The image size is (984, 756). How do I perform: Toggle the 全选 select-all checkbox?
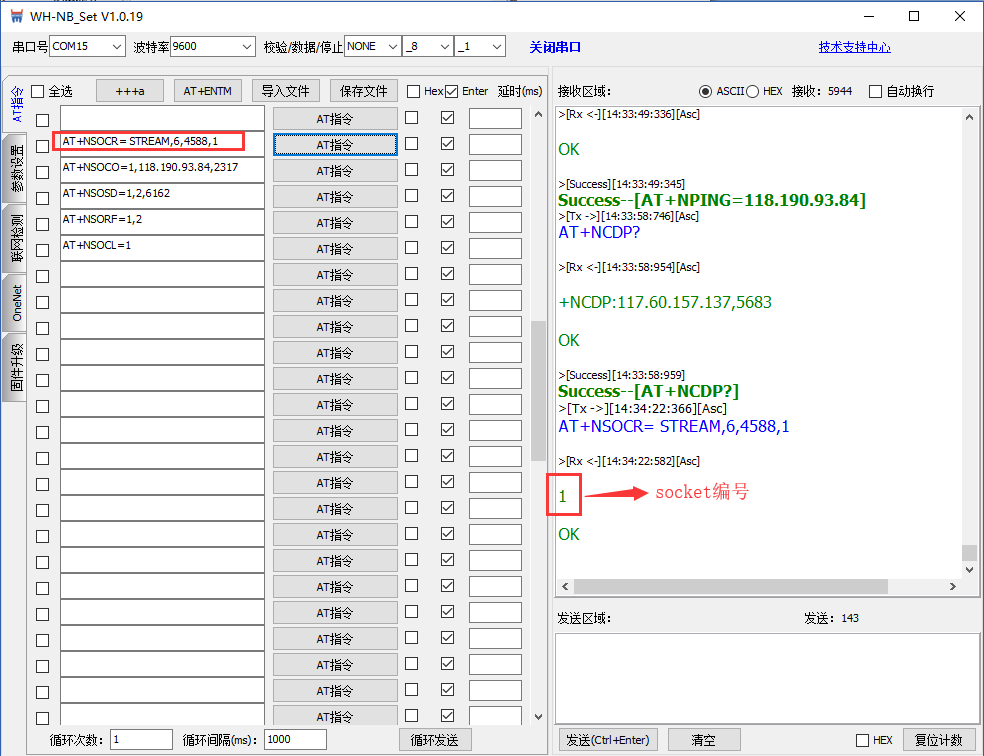tap(38, 92)
